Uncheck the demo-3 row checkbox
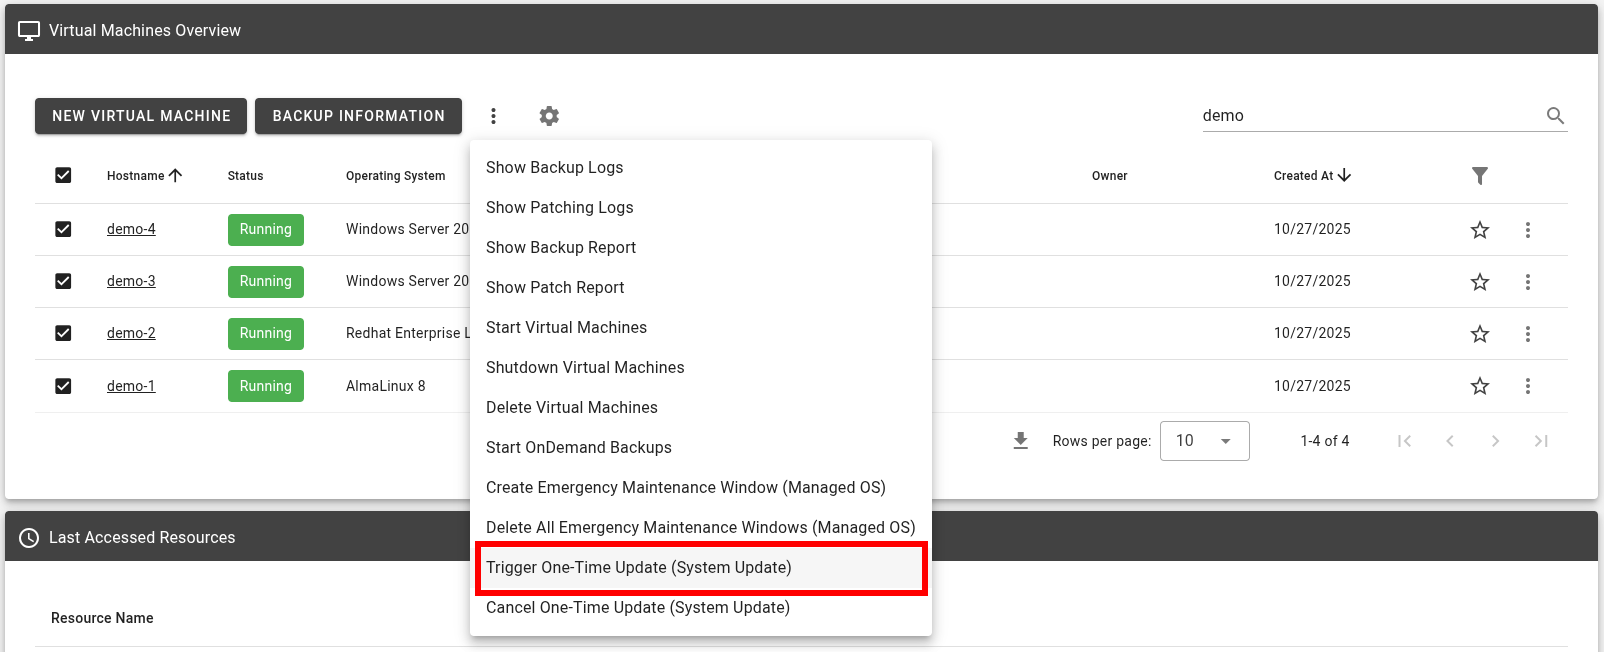 [x=63, y=281]
